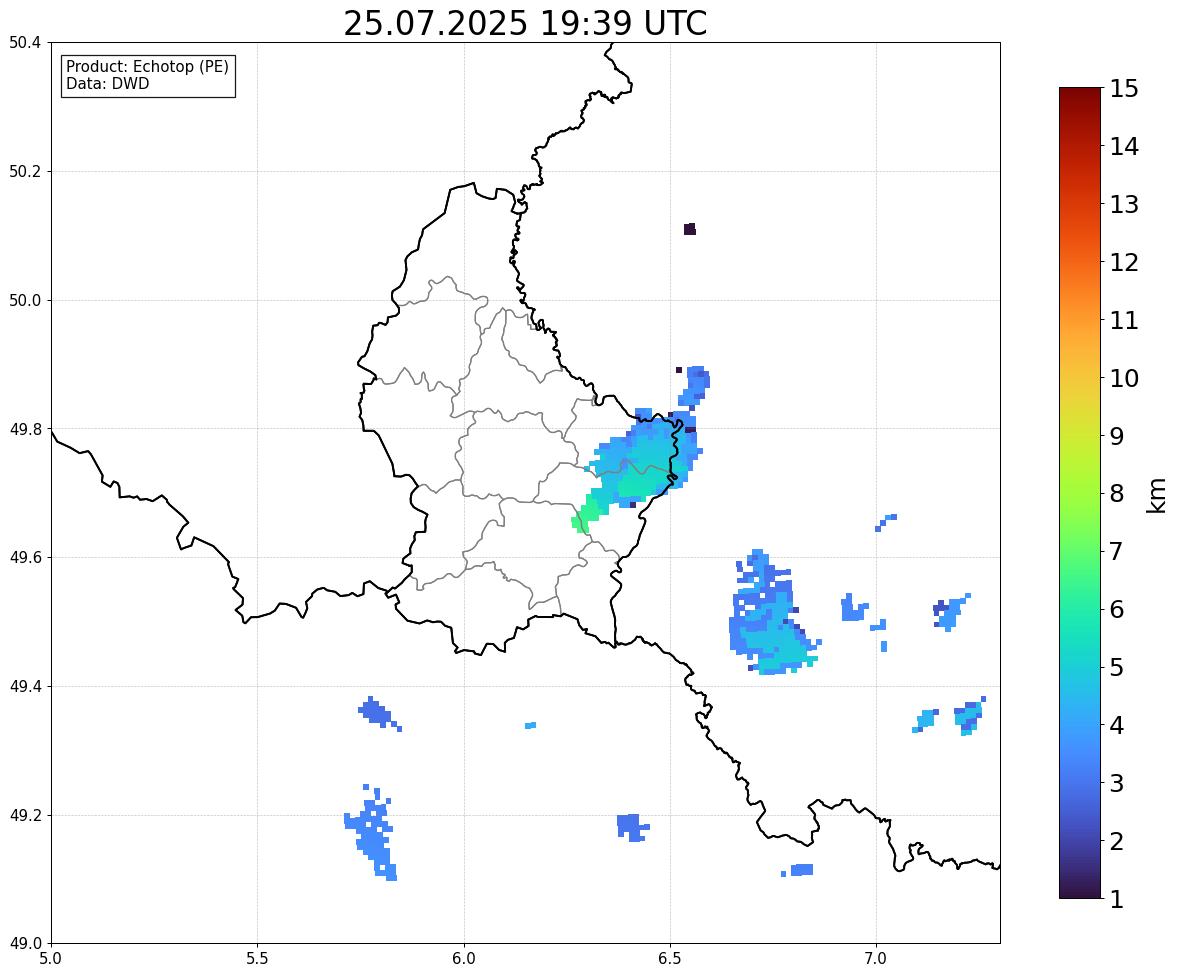Click colorbar tick label '7'
Image resolution: width=1178 pixels, height=976 pixels.
(1117, 551)
